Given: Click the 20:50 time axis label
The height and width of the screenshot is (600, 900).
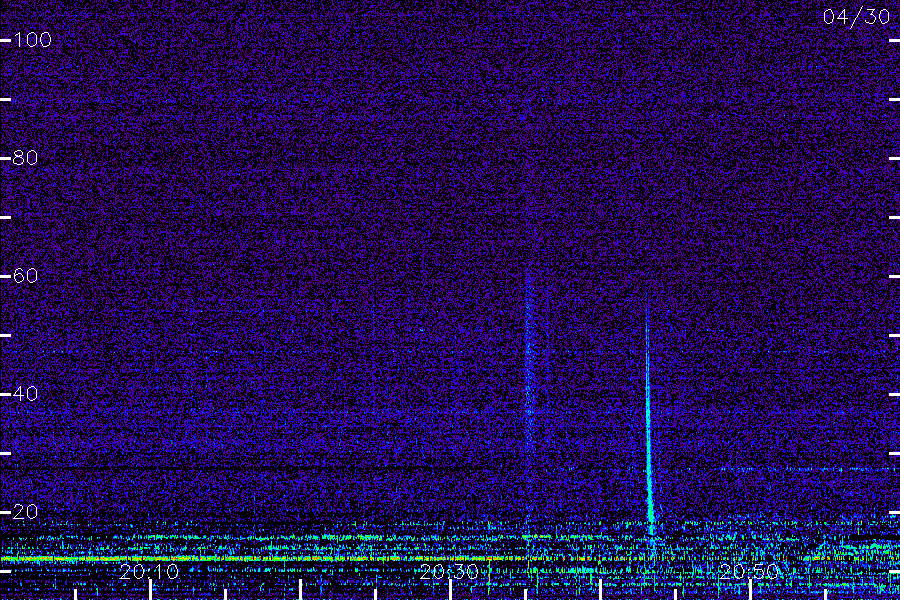Looking at the screenshot, I should coord(749,571).
